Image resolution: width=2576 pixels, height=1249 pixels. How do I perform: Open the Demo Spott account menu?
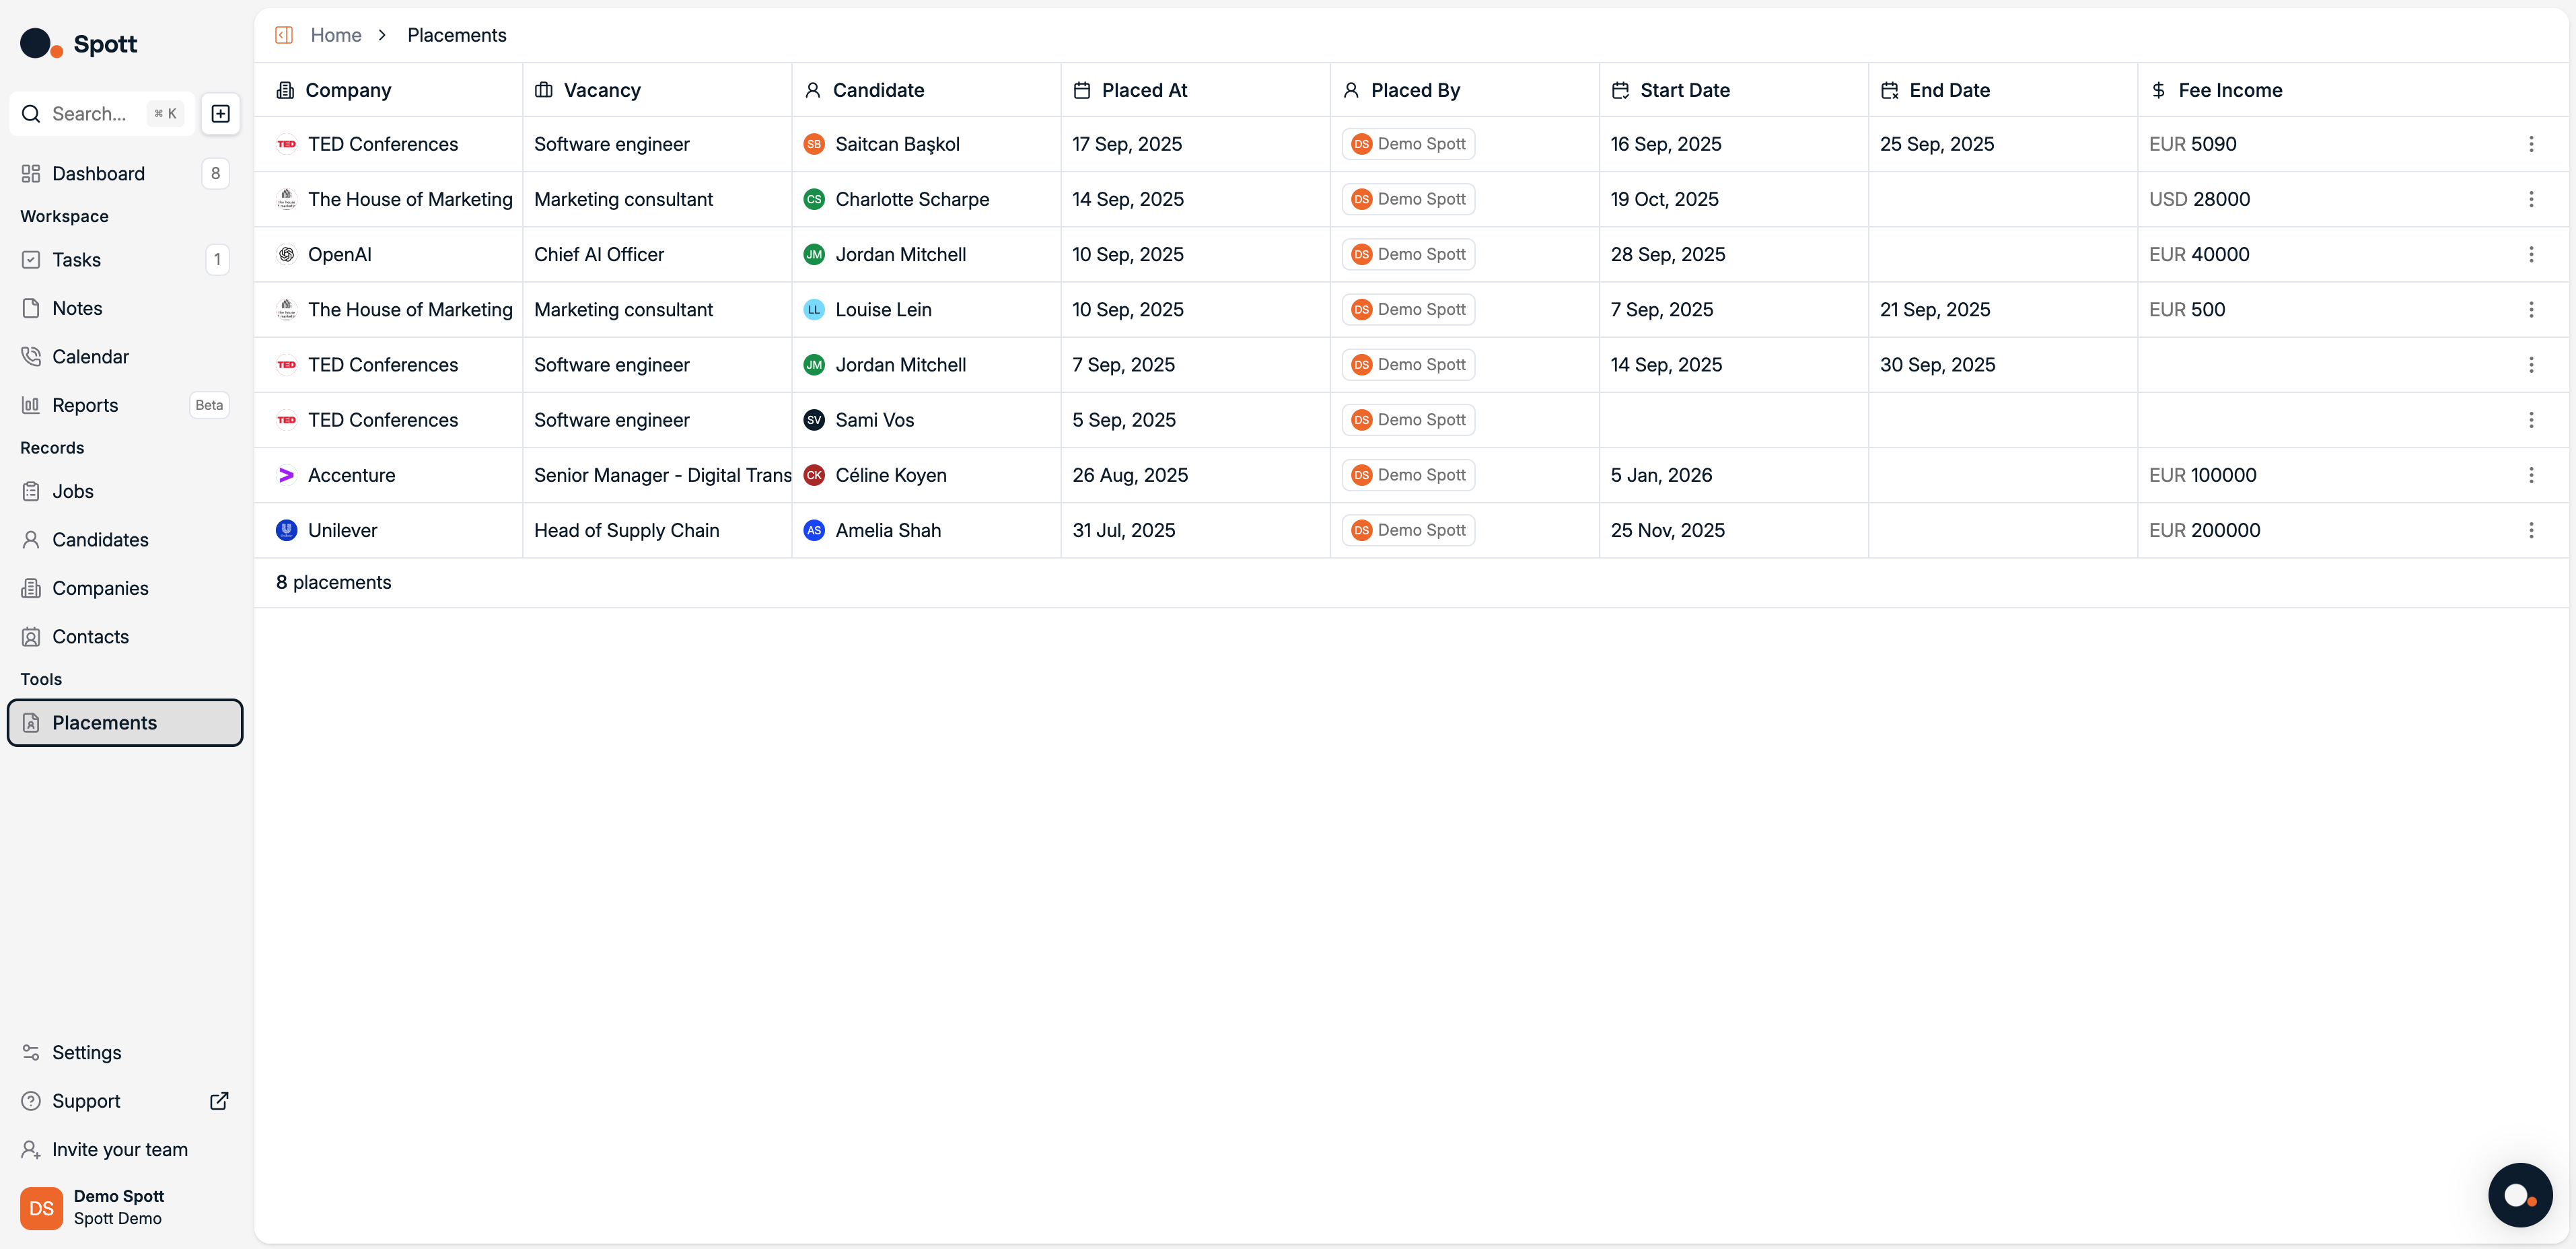(x=124, y=1208)
